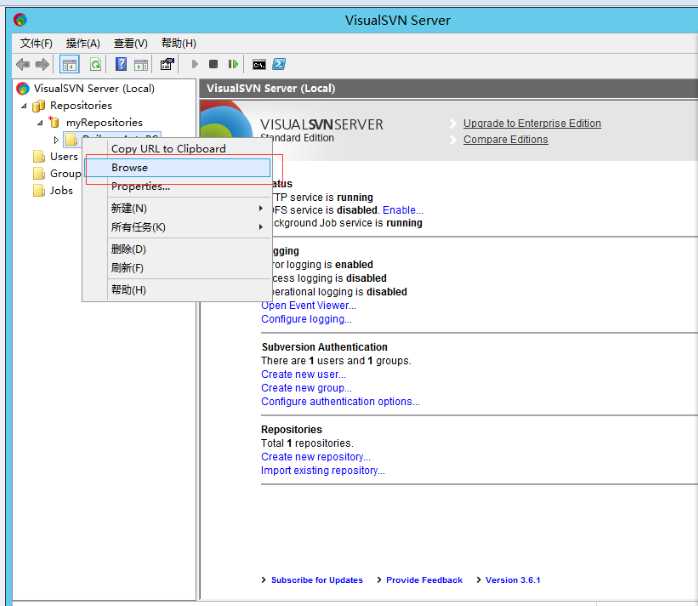Click the Start service play icon

pos(195,65)
